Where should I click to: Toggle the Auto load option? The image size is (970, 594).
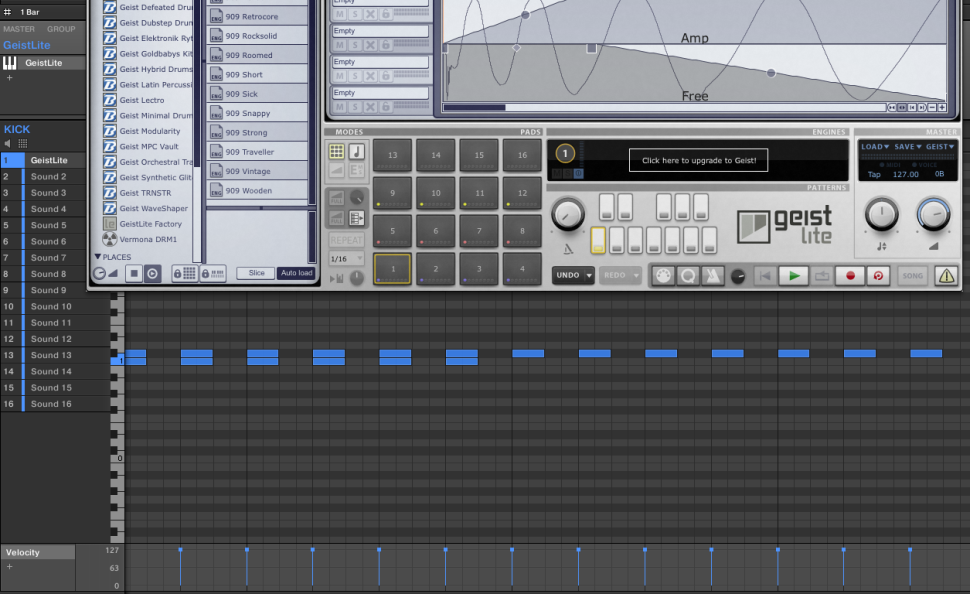point(296,273)
